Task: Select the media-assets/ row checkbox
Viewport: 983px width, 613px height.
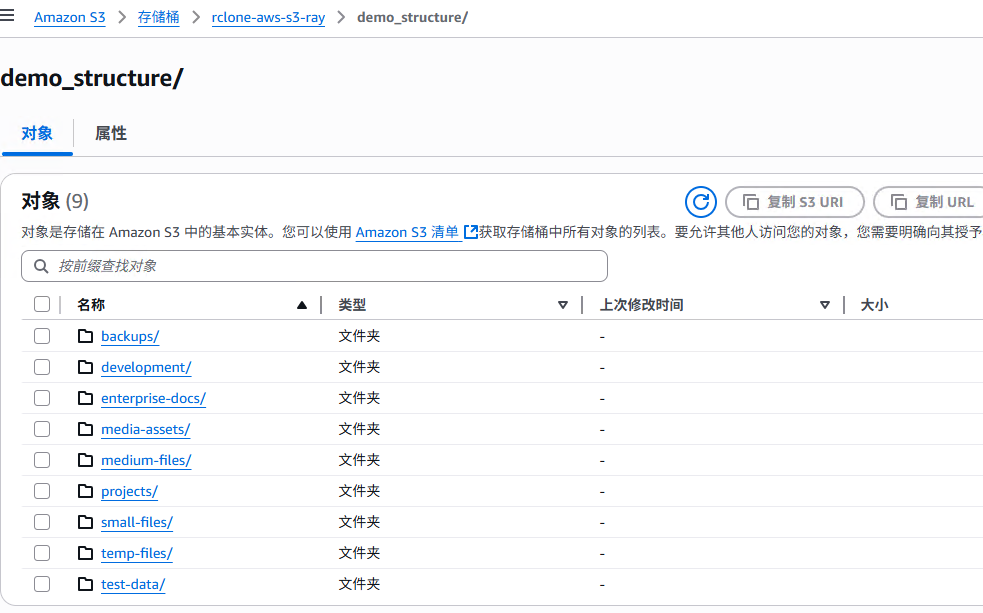Action: [x=42, y=429]
